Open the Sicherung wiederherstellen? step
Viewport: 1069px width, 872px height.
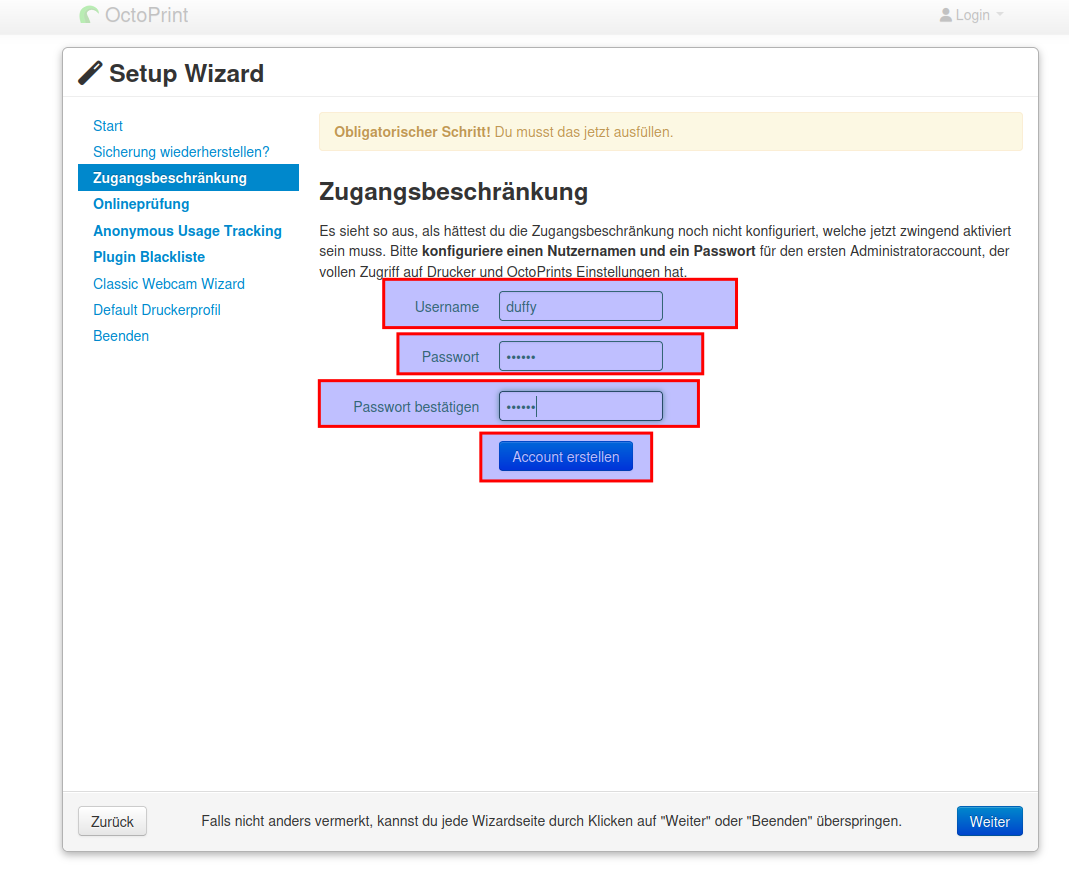coord(181,152)
